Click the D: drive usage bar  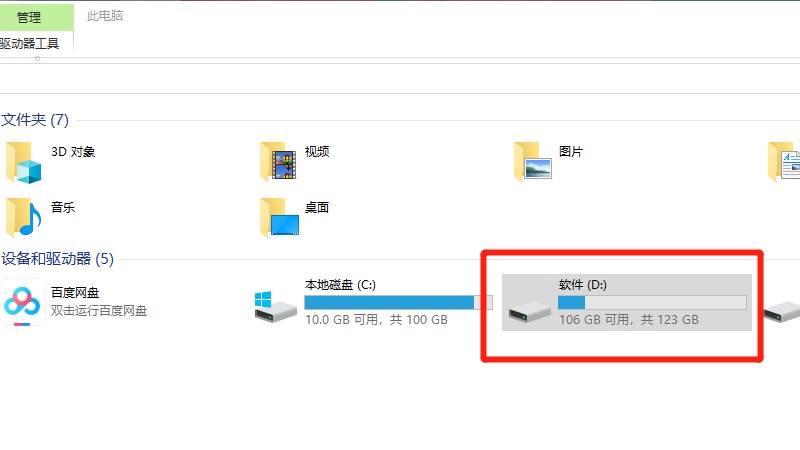coord(652,303)
